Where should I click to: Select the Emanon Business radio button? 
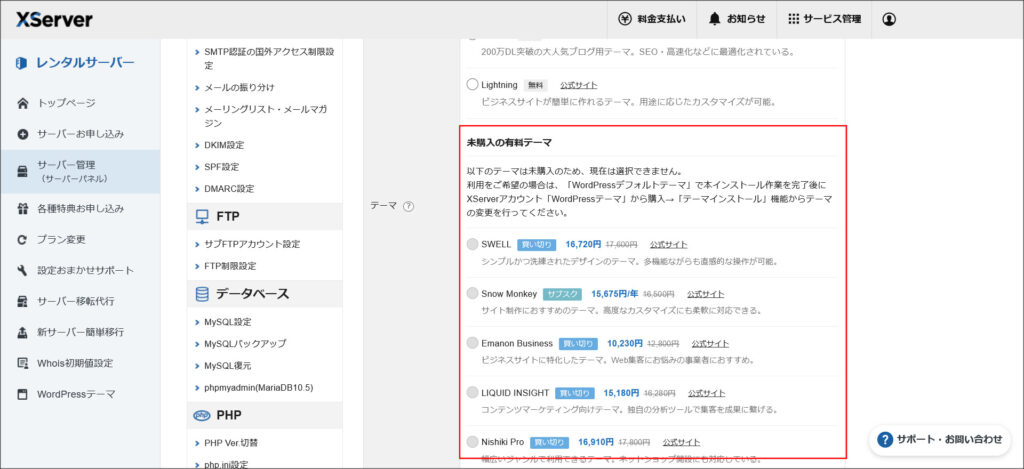[x=472, y=343]
